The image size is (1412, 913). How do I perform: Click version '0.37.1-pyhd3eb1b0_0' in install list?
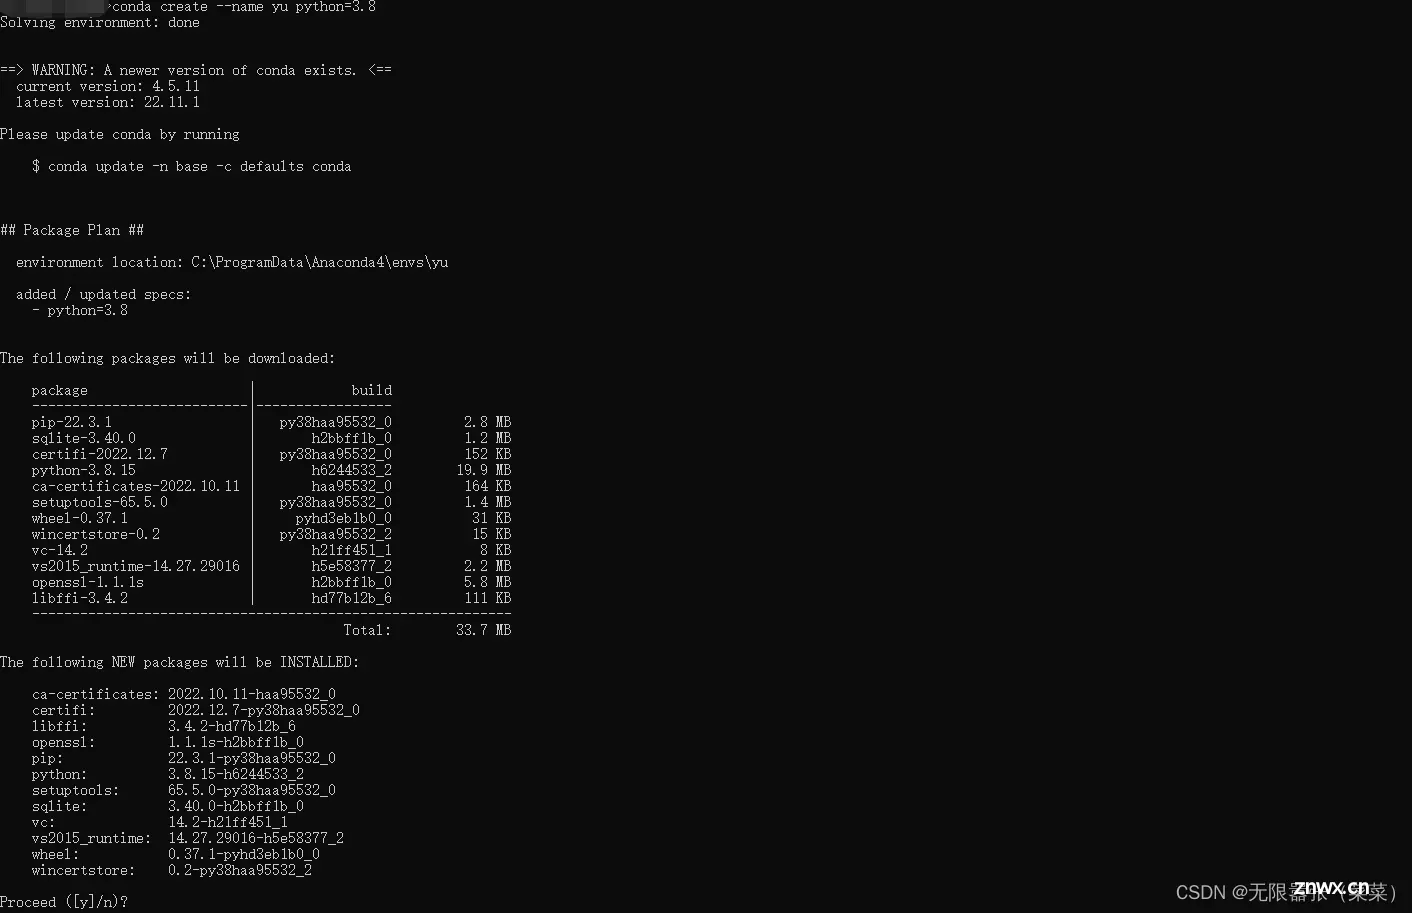244,854
